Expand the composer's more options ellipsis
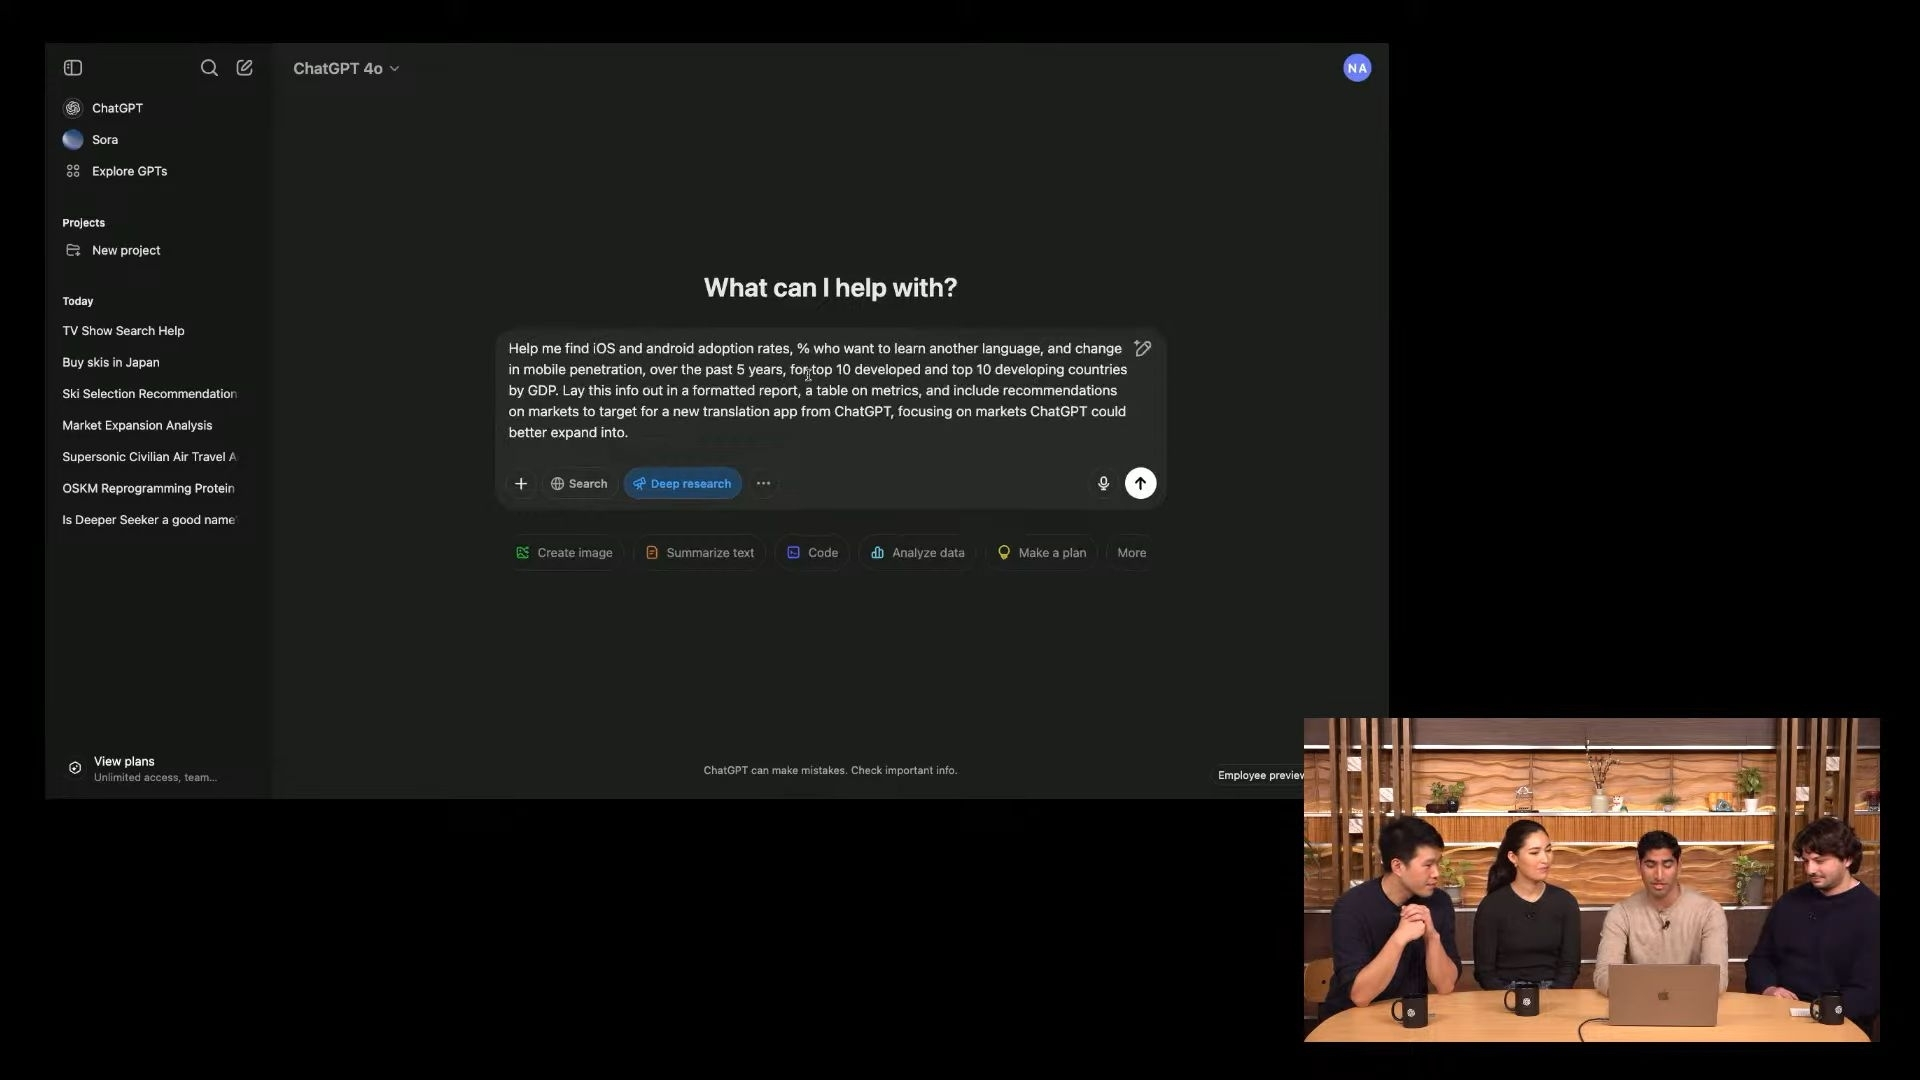This screenshot has height=1080, width=1920. (x=763, y=483)
